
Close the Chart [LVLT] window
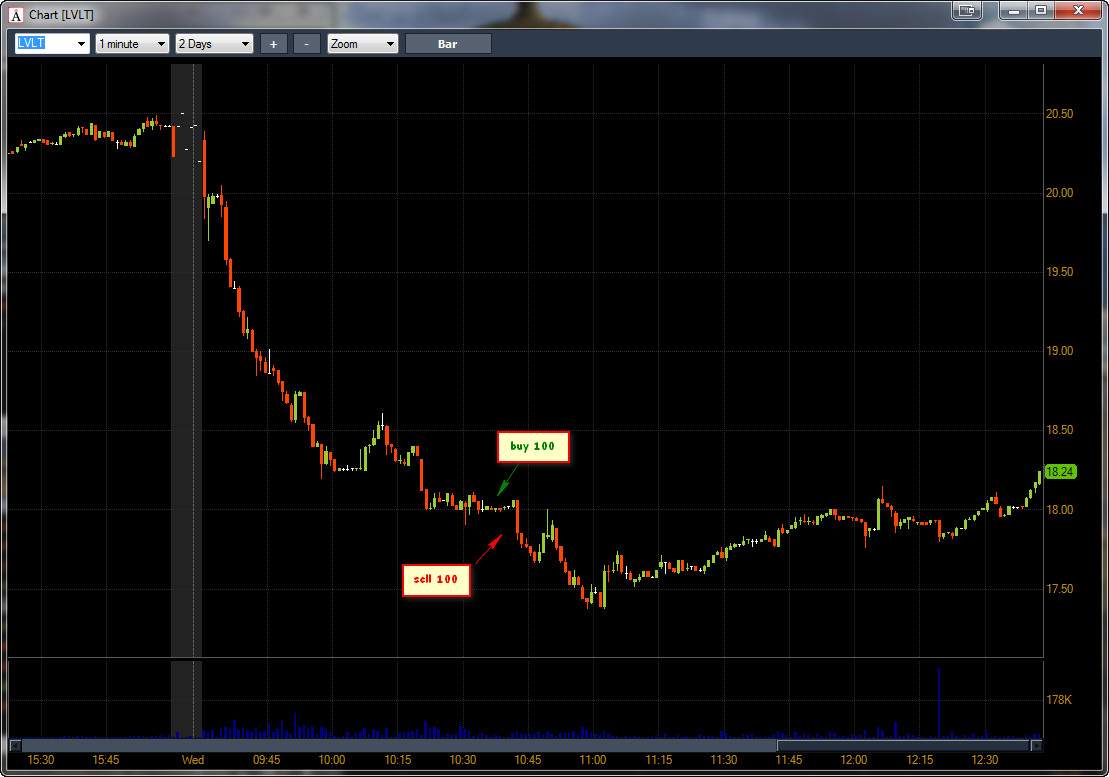(1079, 11)
